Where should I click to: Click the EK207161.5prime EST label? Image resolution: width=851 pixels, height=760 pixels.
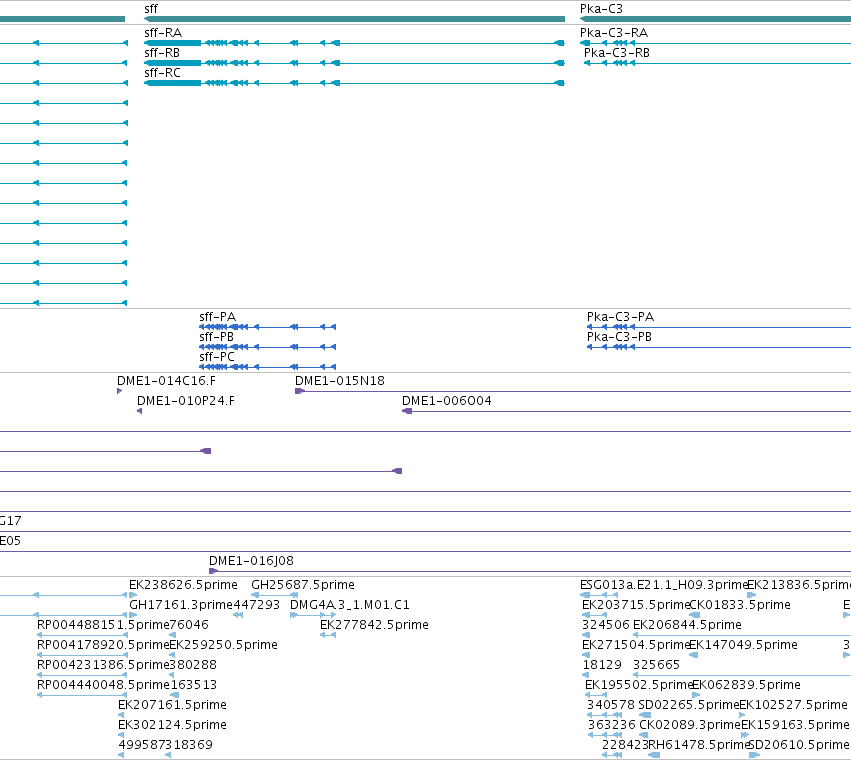172,705
